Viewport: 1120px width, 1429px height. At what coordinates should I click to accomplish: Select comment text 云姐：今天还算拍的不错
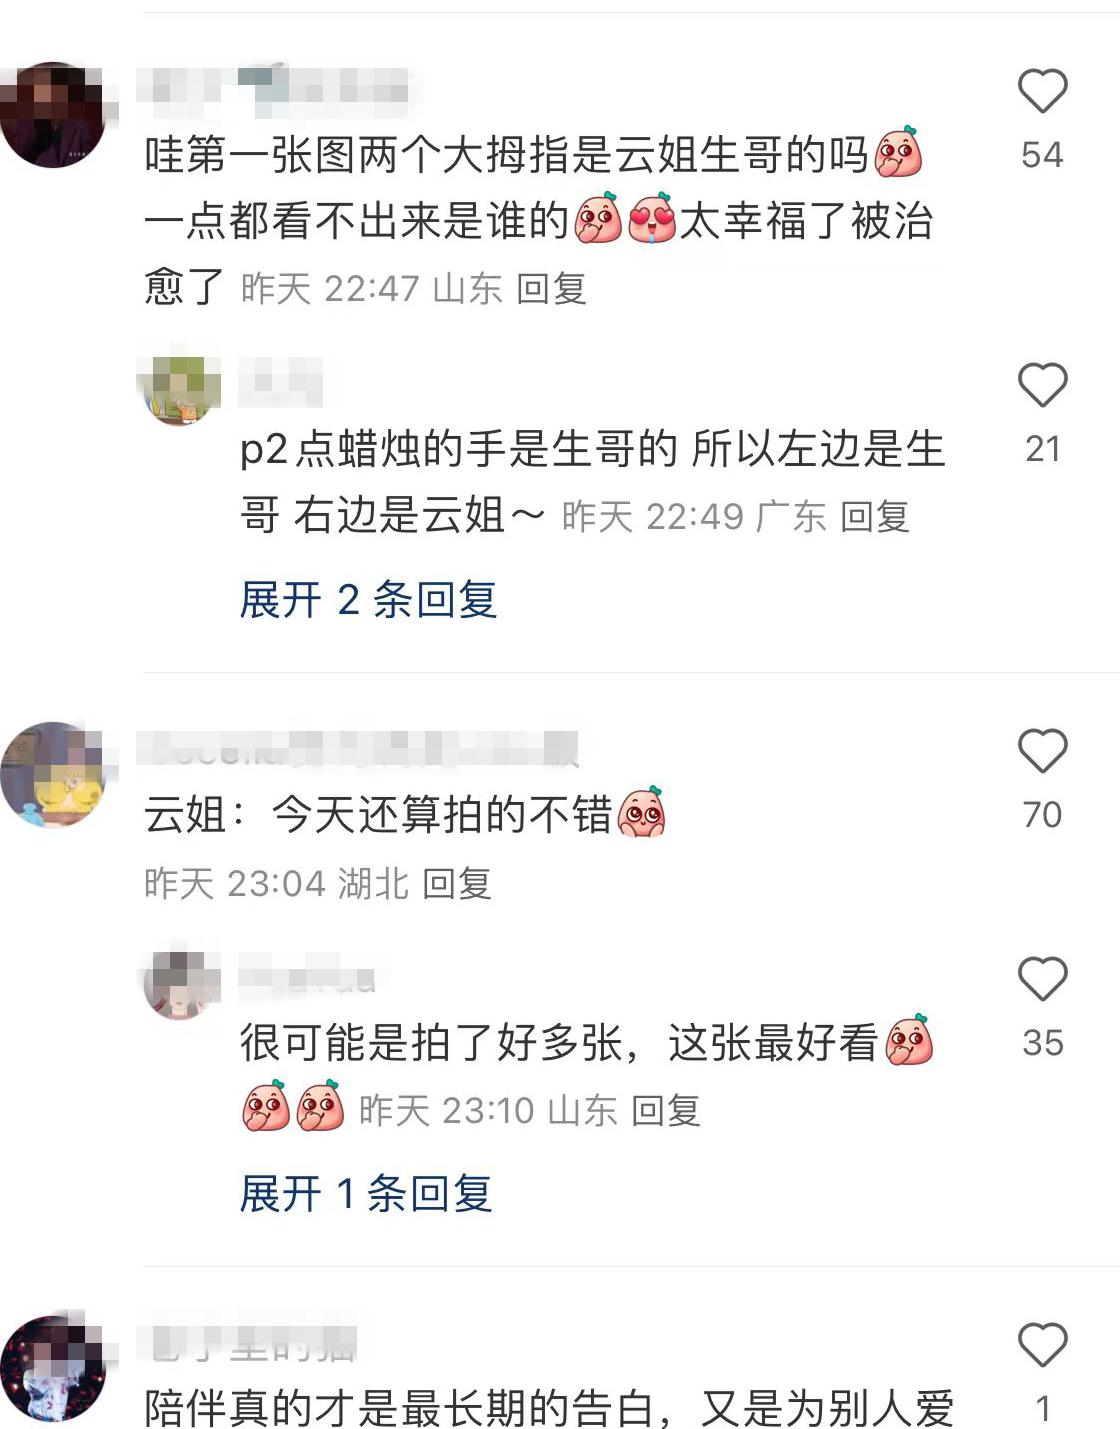click(378, 816)
